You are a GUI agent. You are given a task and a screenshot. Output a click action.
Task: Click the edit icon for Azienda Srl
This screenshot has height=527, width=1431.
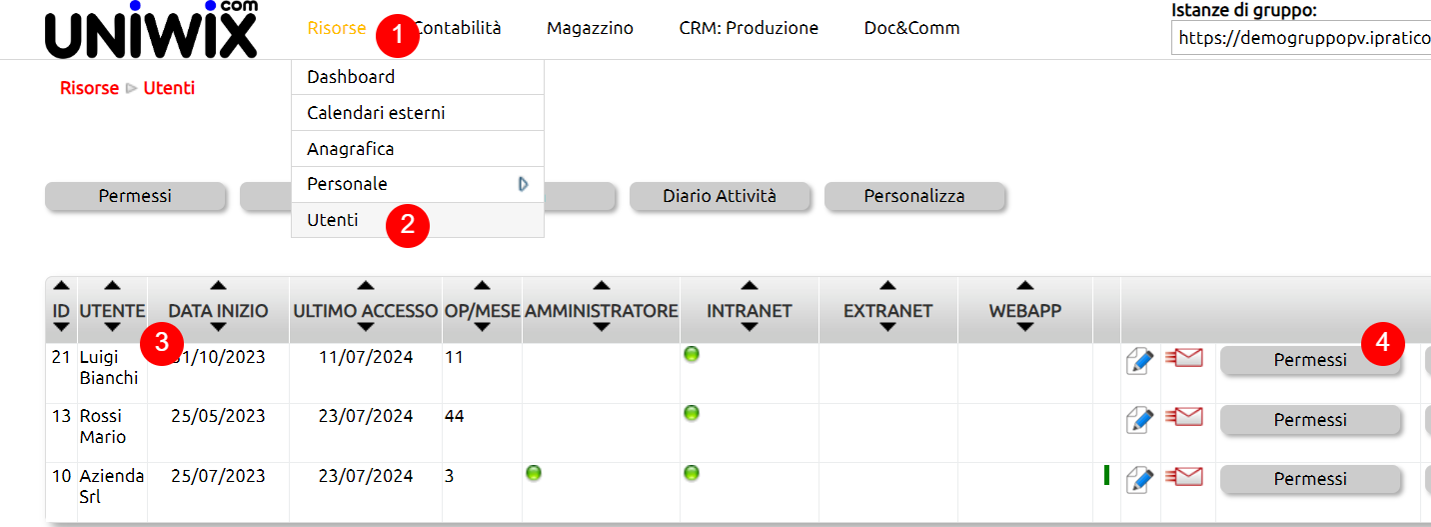[x=1139, y=479]
